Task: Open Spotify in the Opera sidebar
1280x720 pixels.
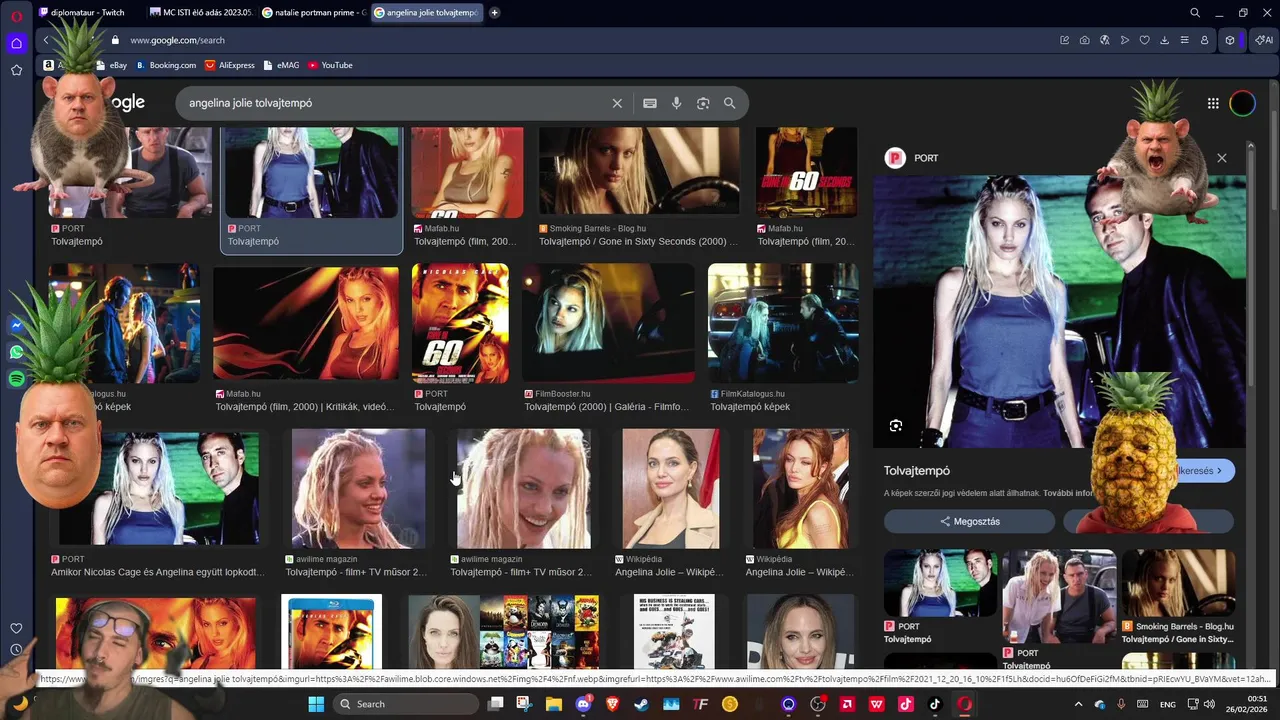Action: coord(17,379)
